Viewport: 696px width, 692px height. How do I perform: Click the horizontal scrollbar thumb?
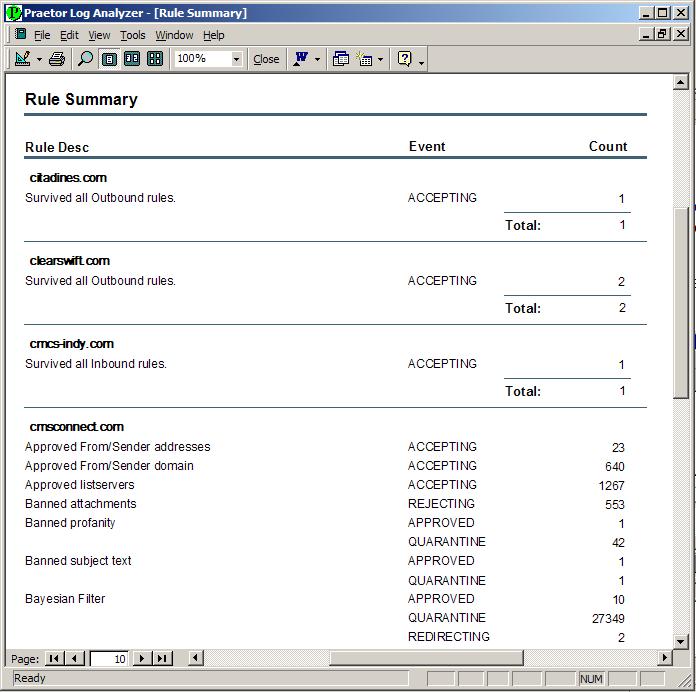pyautogui.click(x=426, y=658)
